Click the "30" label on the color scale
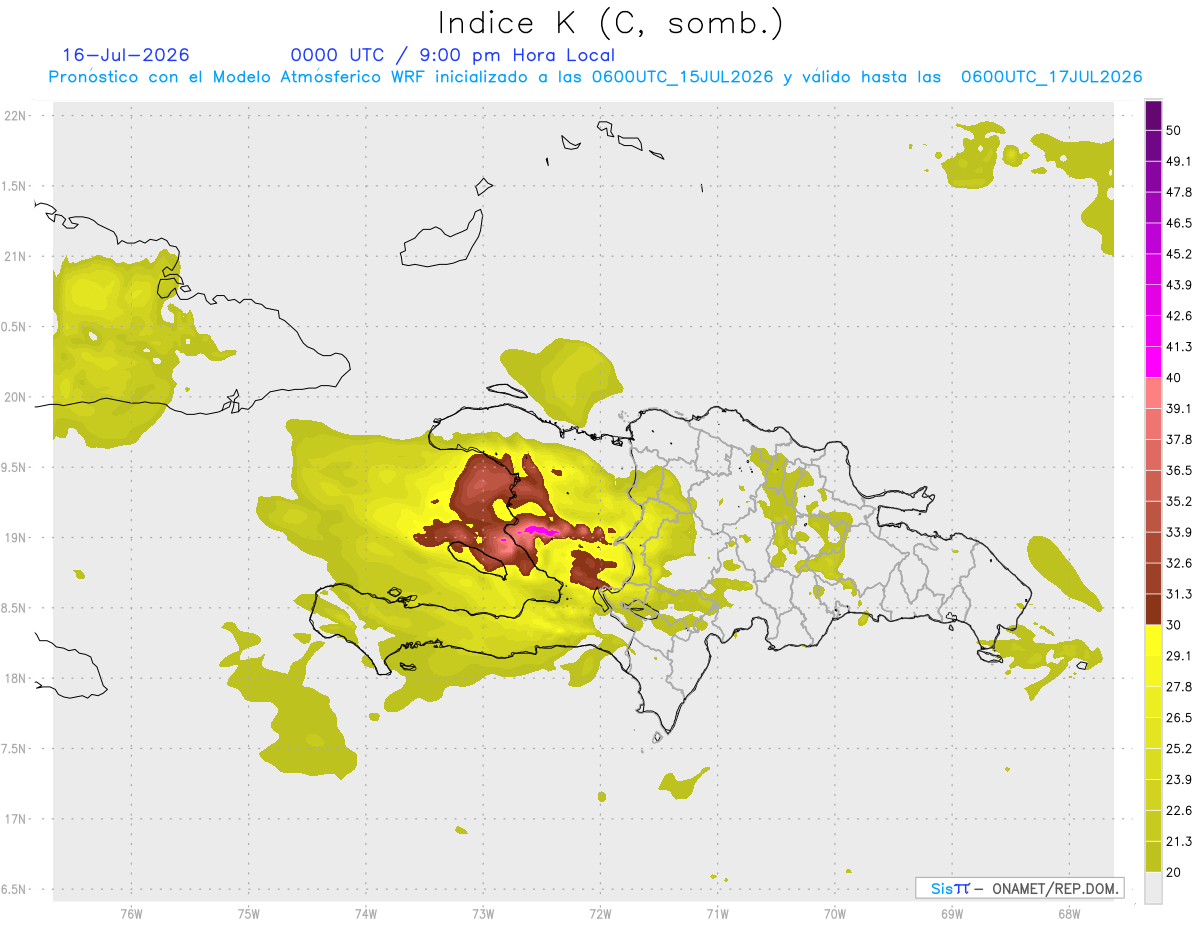 click(1175, 625)
